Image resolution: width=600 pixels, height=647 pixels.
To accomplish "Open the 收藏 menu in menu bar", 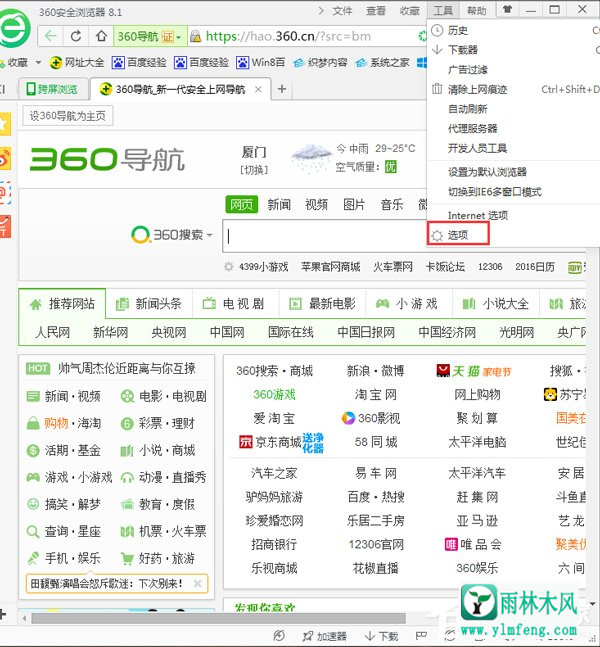I will click(409, 10).
